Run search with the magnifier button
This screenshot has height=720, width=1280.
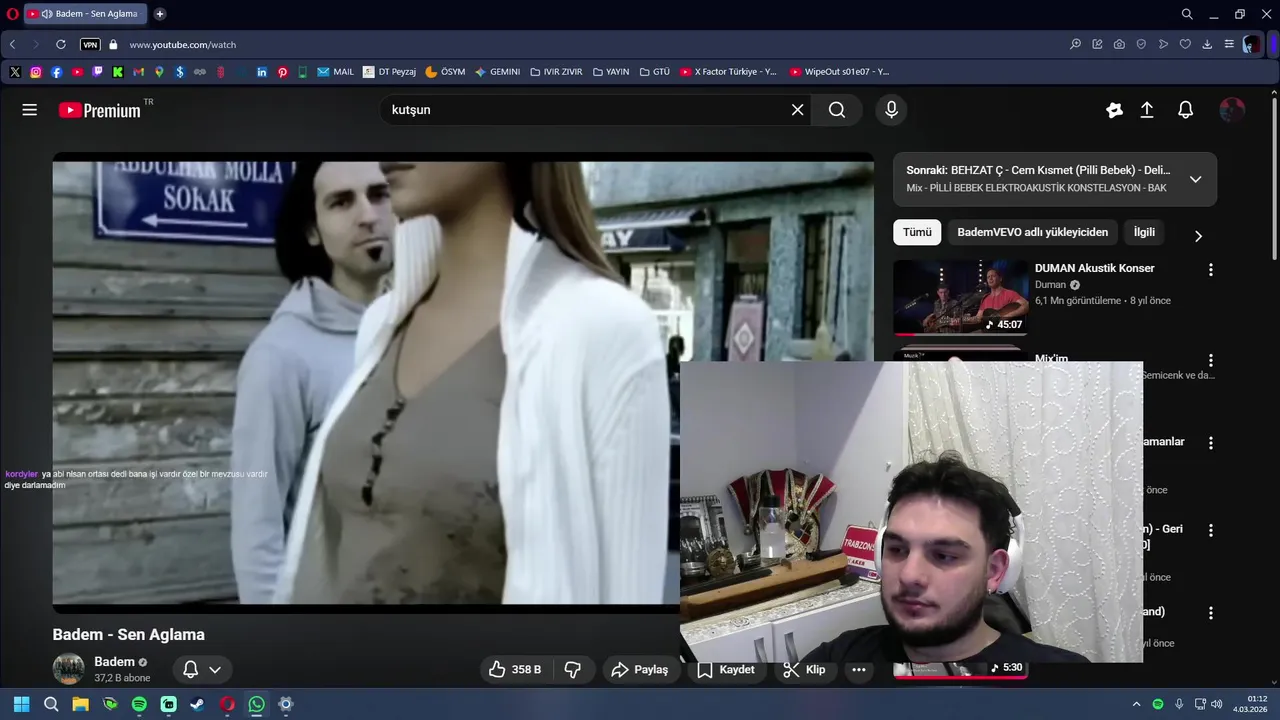coord(837,110)
